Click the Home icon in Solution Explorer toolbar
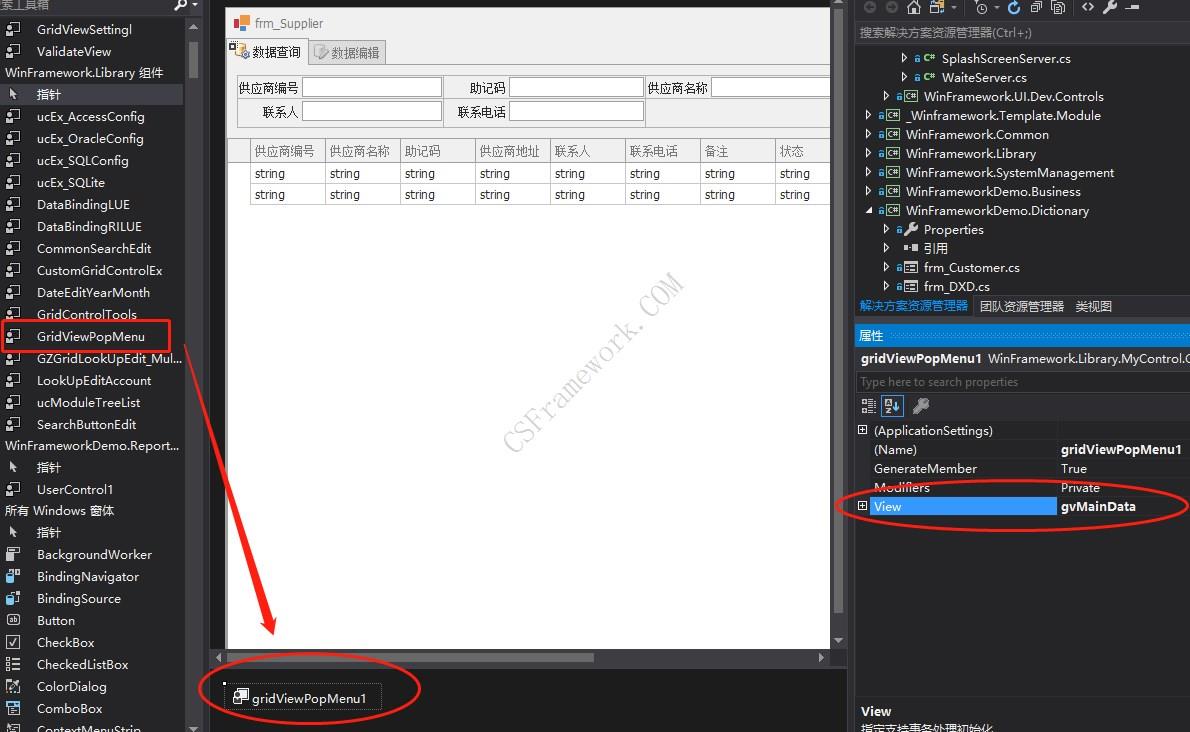Viewport: 1190px width, 732px height. click(x=914, y=8)
